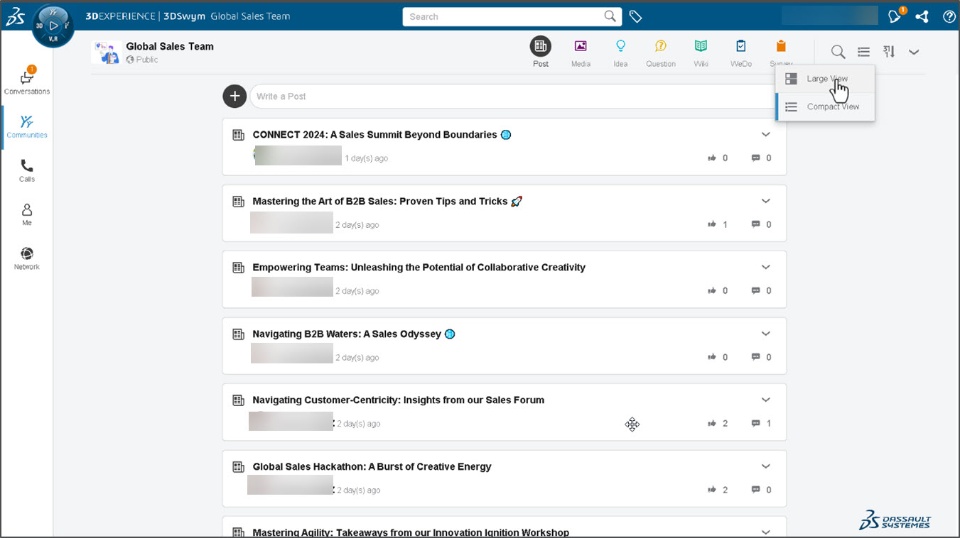Expand the CONNECT 2024 post chevron
This screenshot has width=960, height=538.
click(766, 135)
